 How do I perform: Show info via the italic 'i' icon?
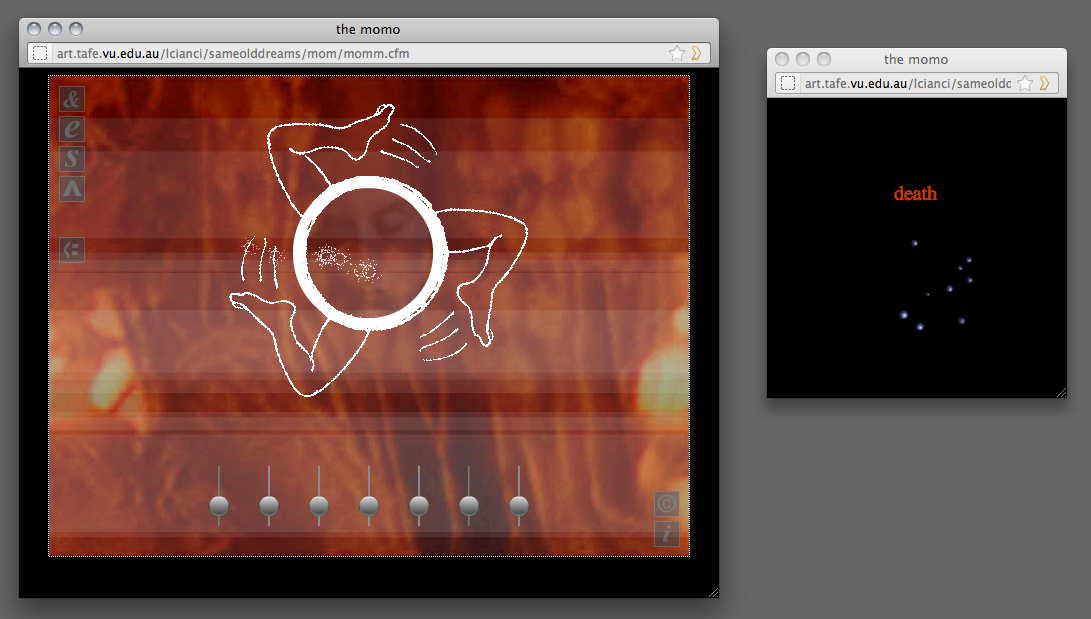(x=667, y=533)
